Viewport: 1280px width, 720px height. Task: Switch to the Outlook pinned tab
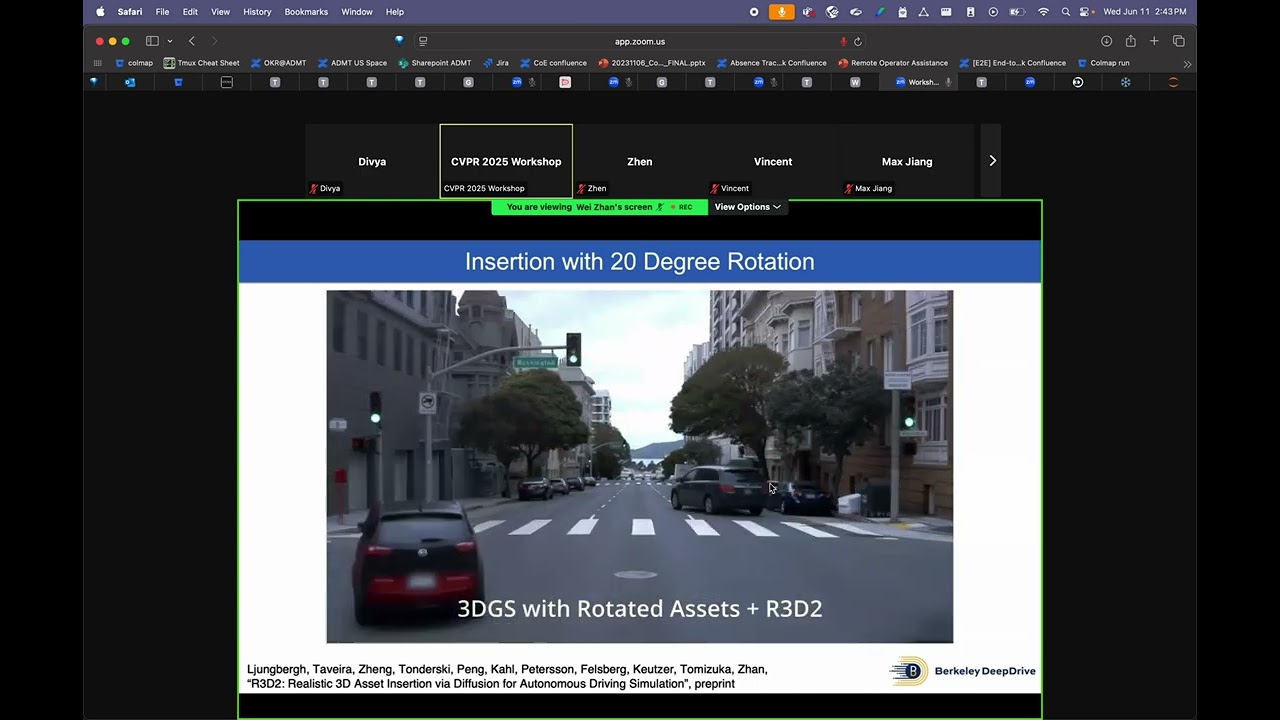[130, 82]
